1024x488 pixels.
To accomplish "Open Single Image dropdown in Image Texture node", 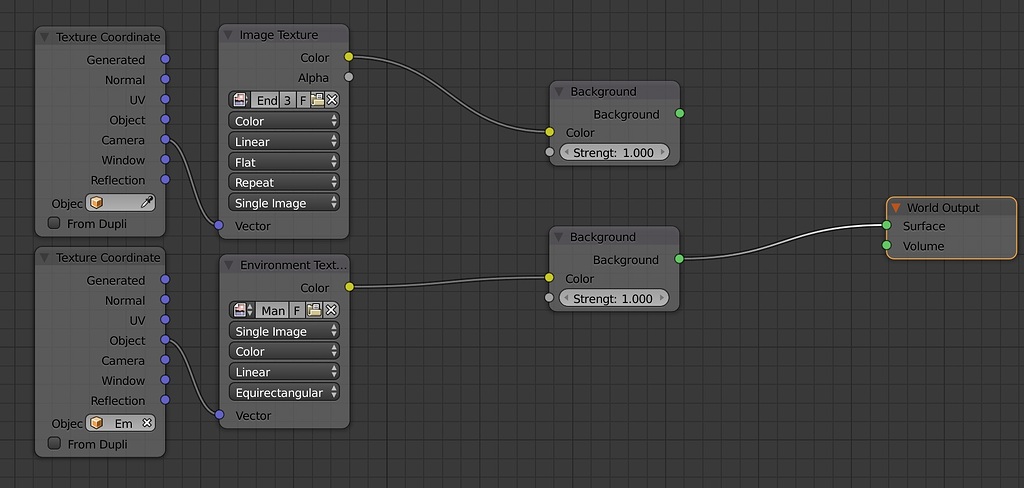I will 284,203.
